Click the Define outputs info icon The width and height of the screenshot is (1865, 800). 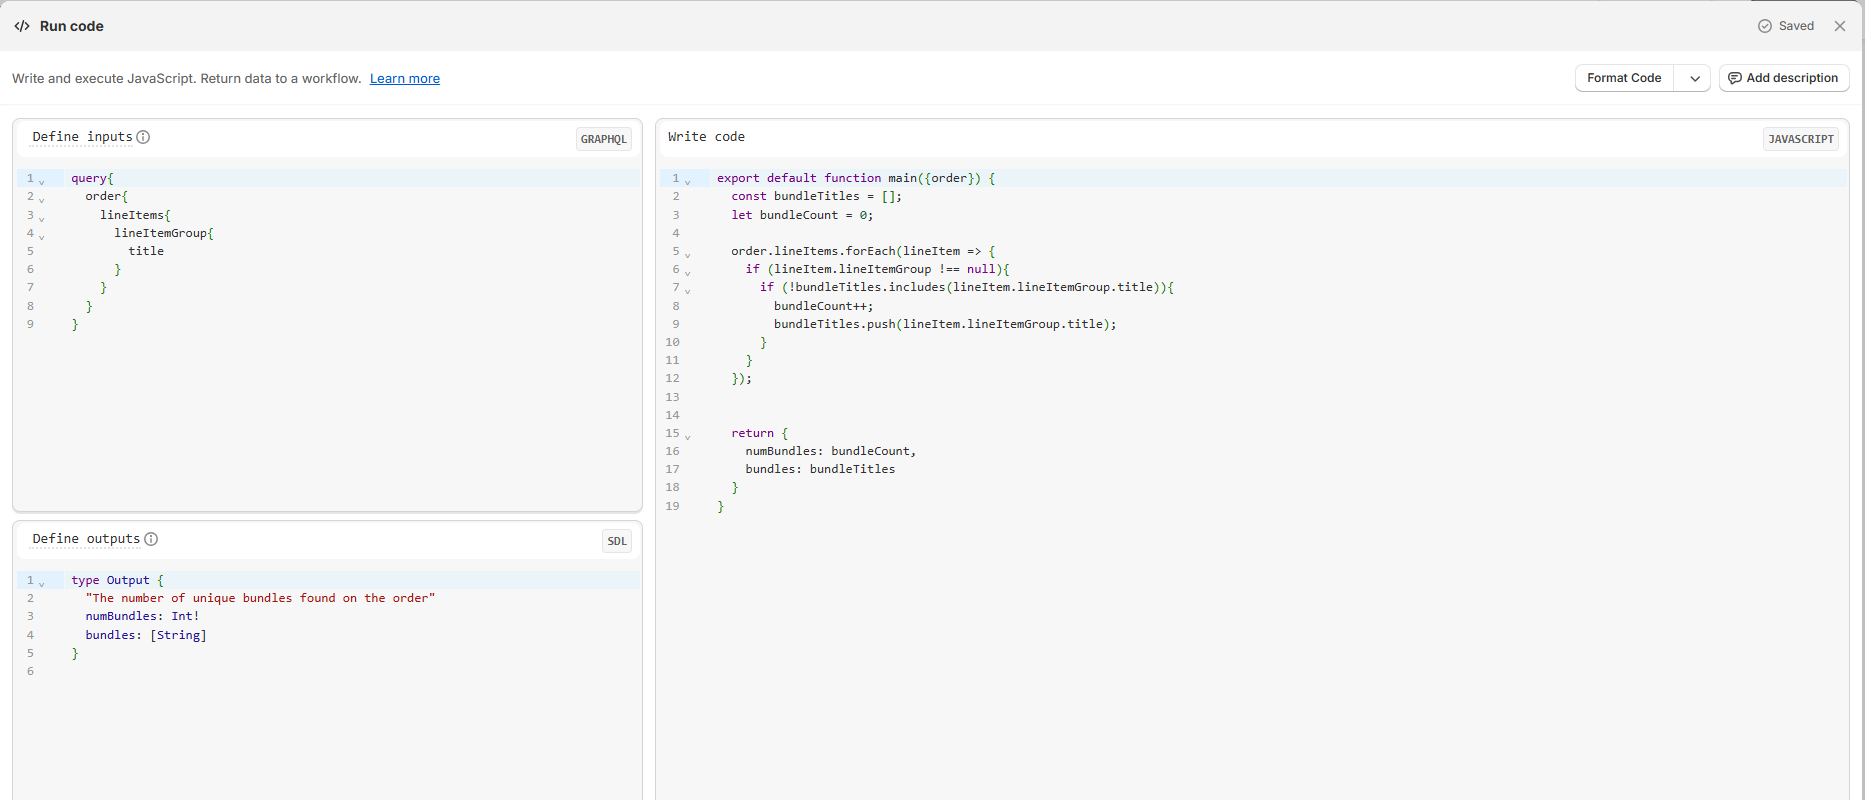tap(151, 539)
